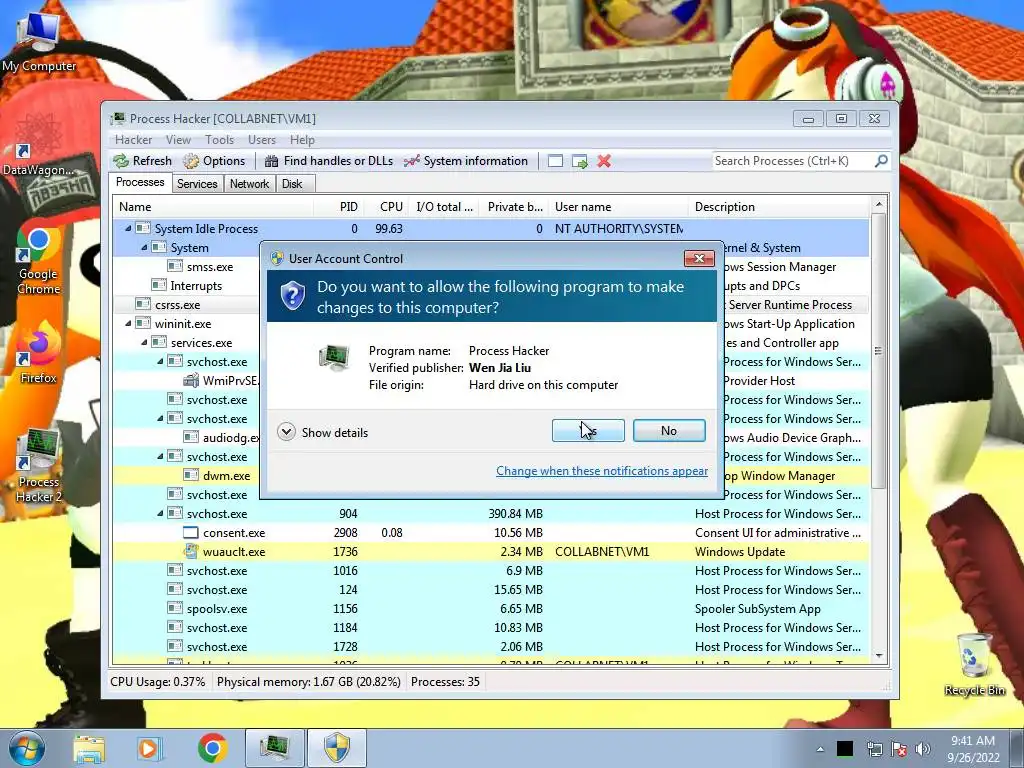Click No in User Account Control

[x=669, y=430]
